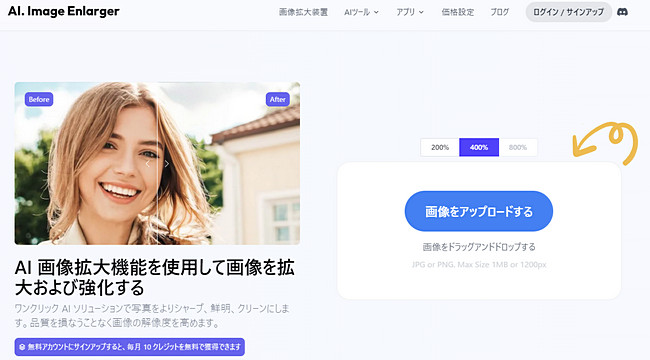
Task: Select the 400% scale option
Action: point(479,147)
